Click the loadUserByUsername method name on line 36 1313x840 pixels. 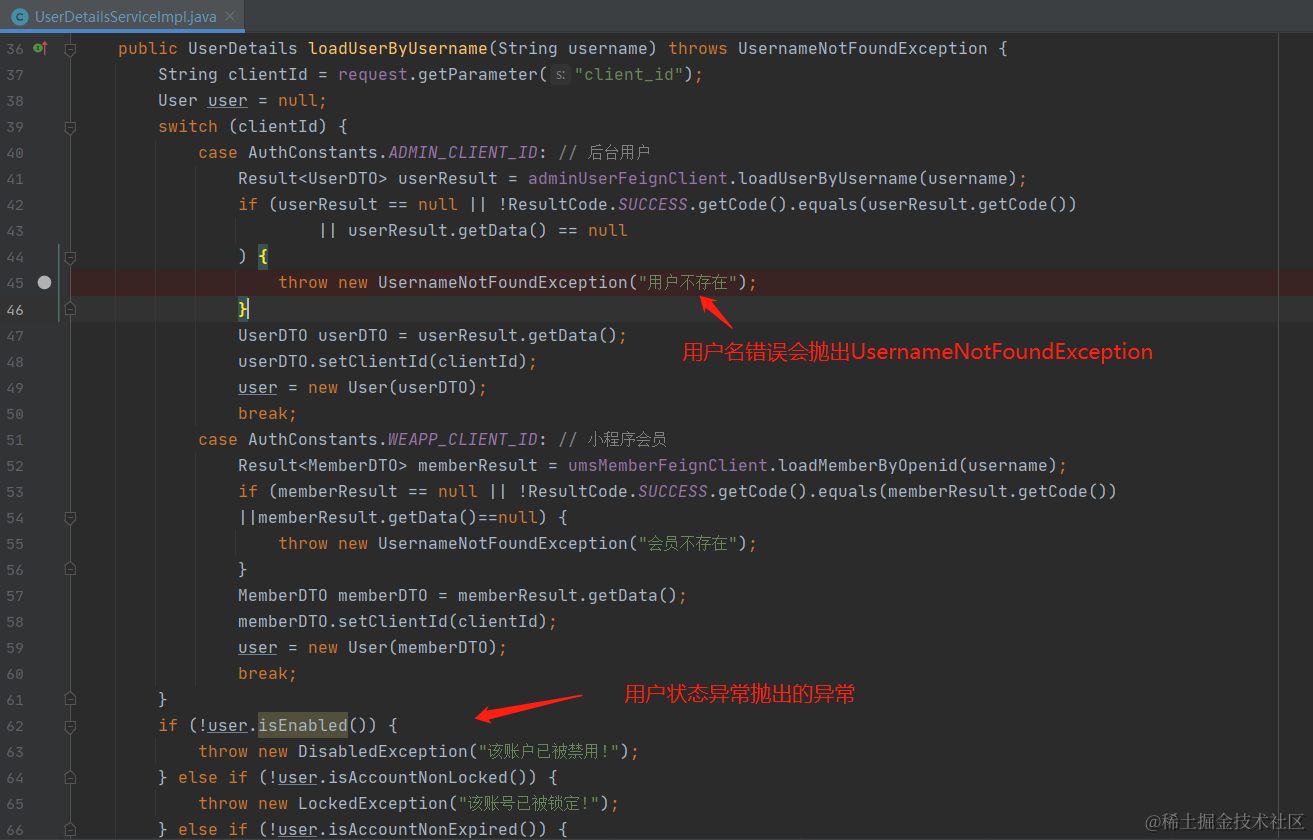(398, 48)
